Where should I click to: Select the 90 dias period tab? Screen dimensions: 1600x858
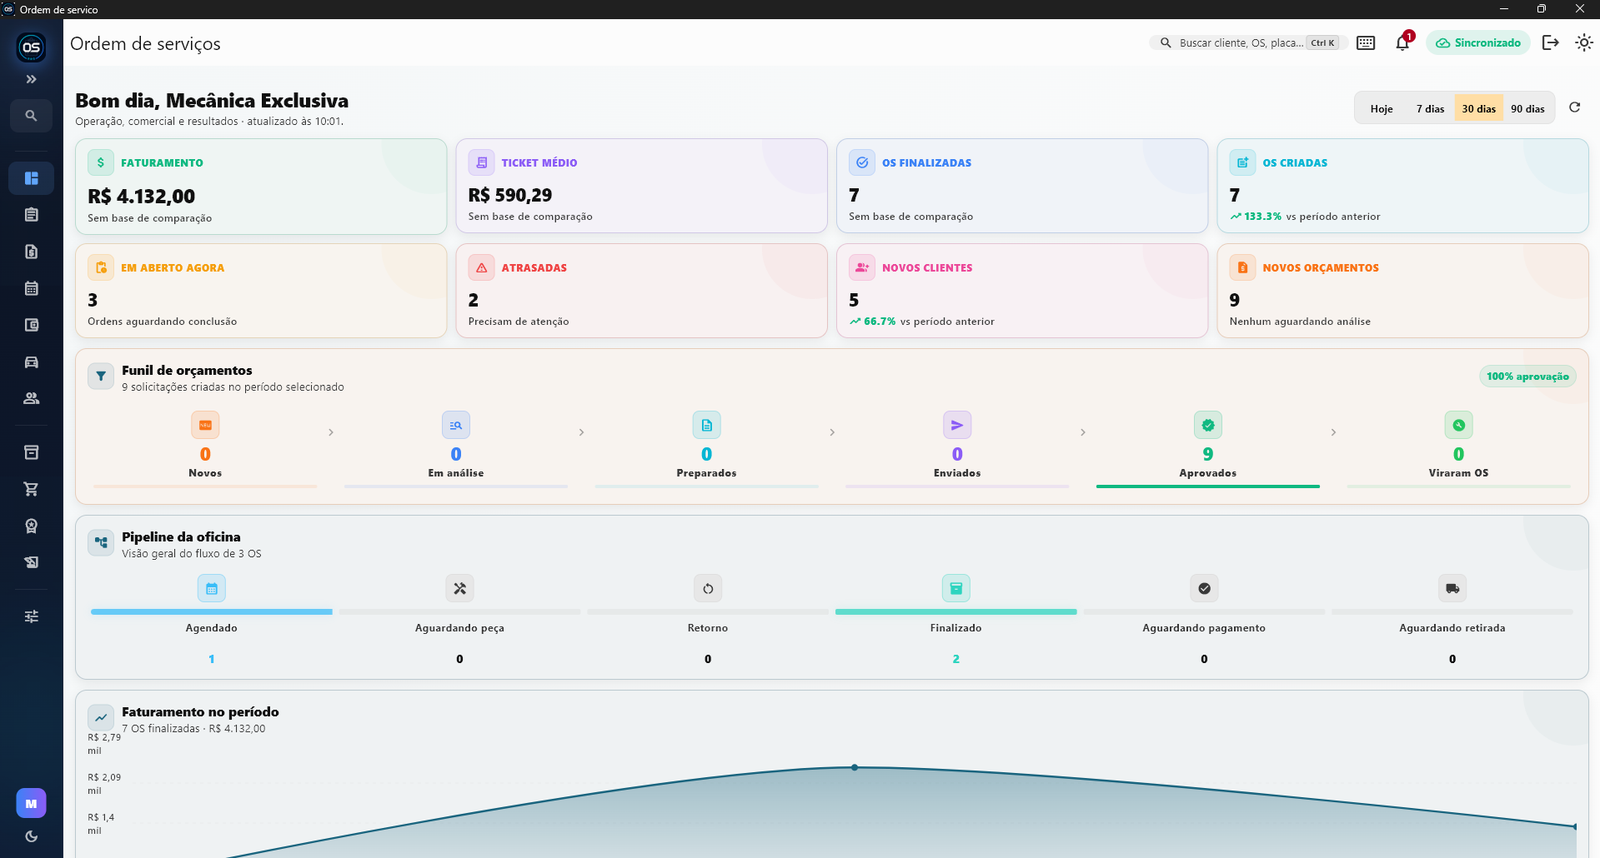pyautogui.click(x=1528, y=109)
